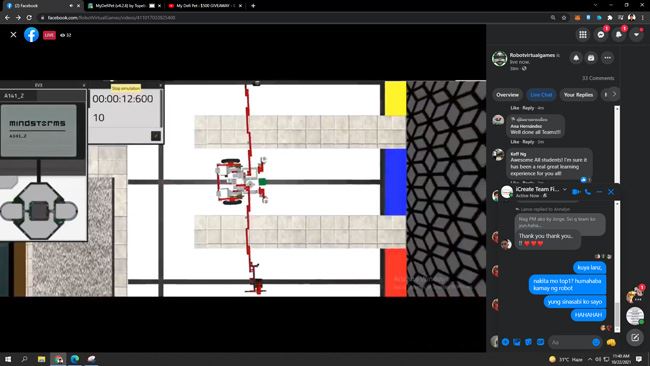The width and height of the screenshot is (650, 366).
Task: Click Reply under Ana Hernandez's comment
Action: click(528, 142)
